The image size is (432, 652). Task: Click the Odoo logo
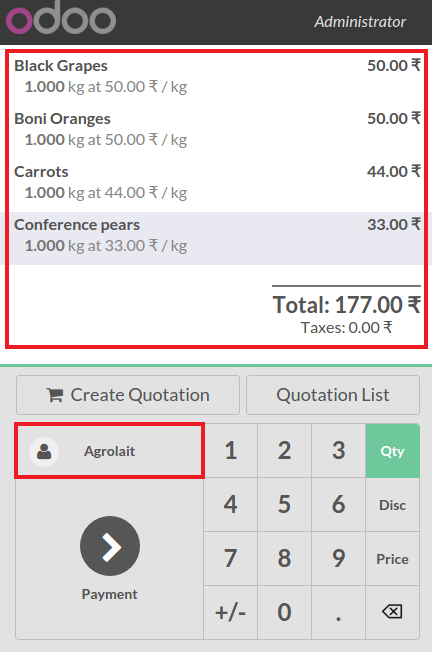click(61, 17)
